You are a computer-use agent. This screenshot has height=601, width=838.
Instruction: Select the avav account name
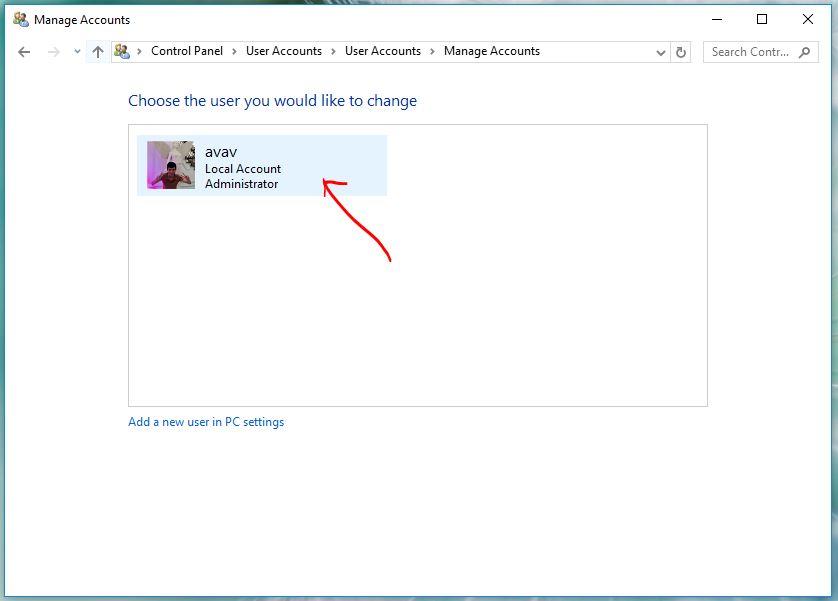[221, 152]
